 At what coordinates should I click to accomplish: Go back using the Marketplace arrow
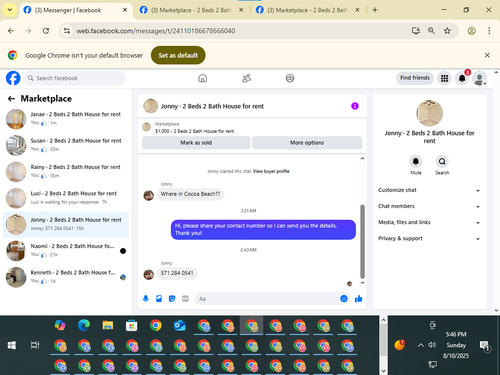coord(11,99)
